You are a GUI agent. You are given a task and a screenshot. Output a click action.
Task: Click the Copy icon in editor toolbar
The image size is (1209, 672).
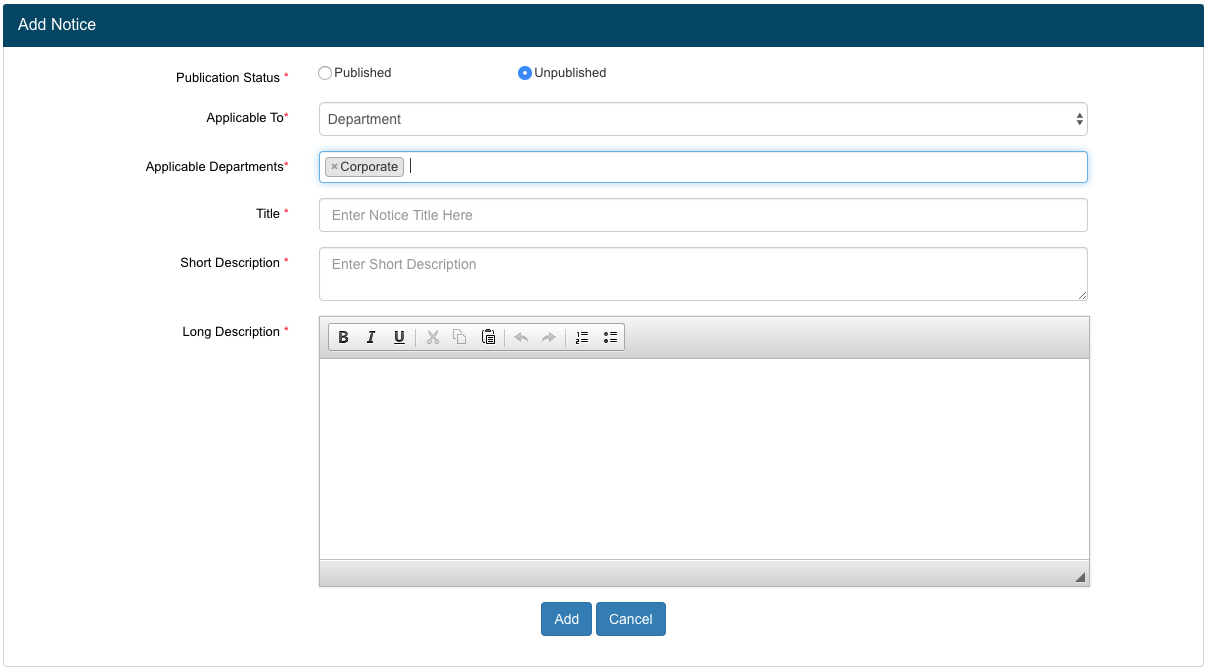tap(460, 338)
